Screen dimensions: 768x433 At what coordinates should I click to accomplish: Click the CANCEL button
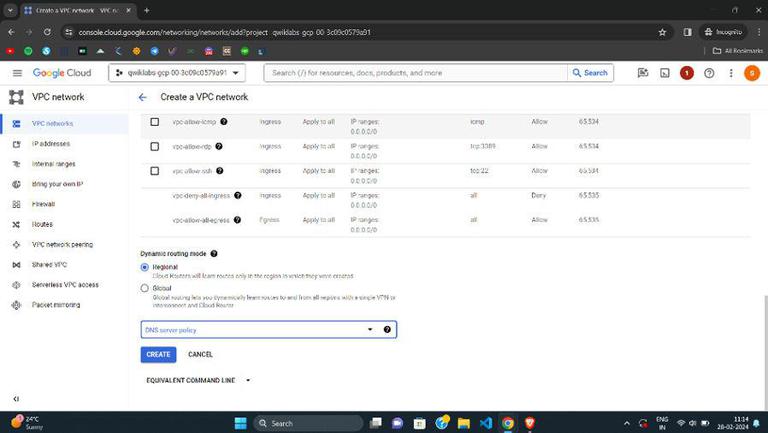(x=200, y=355)
